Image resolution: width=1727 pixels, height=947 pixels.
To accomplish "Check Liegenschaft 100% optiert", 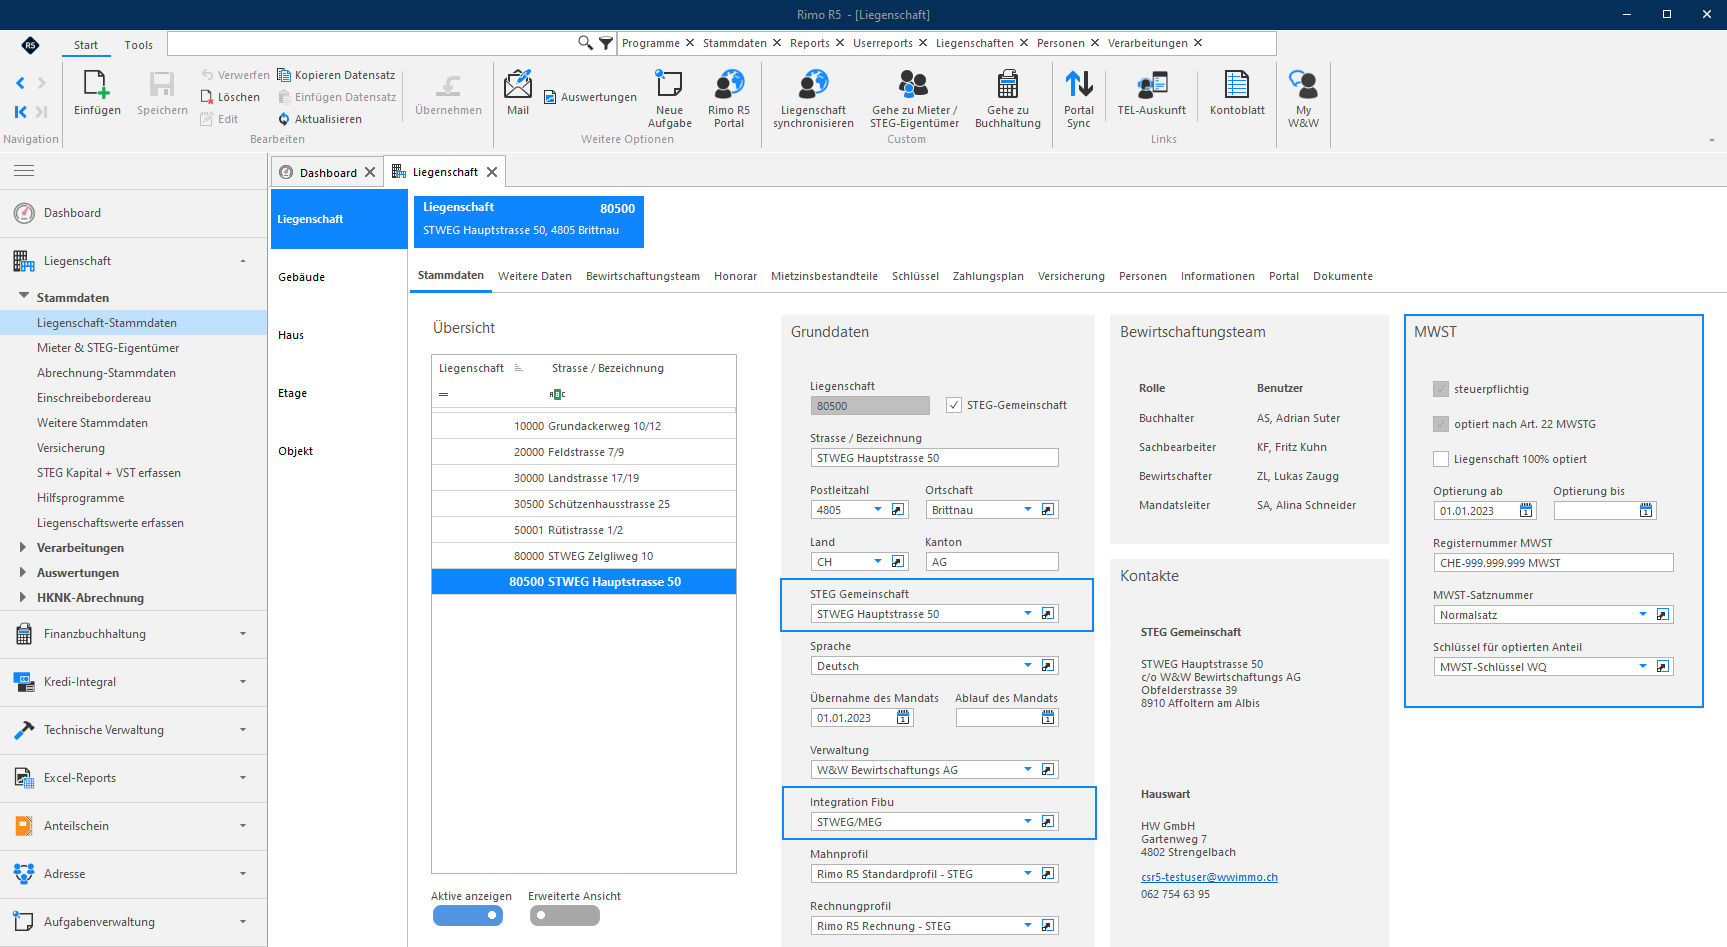I will tap(1441, 459).
